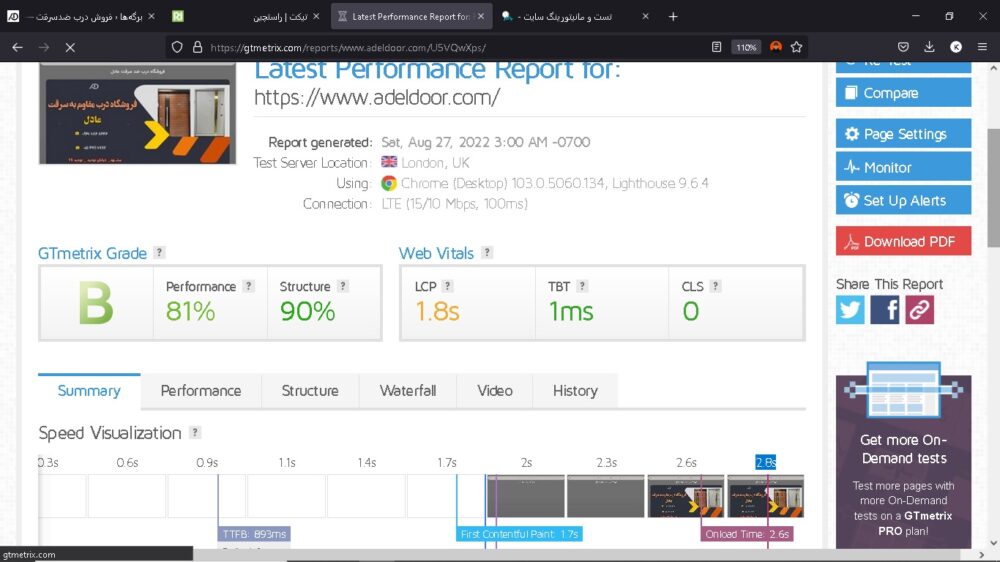1000x562 pixels.
Task: Open a new tab with plus button
Action: pyautogui.click(x=673, y=17)
